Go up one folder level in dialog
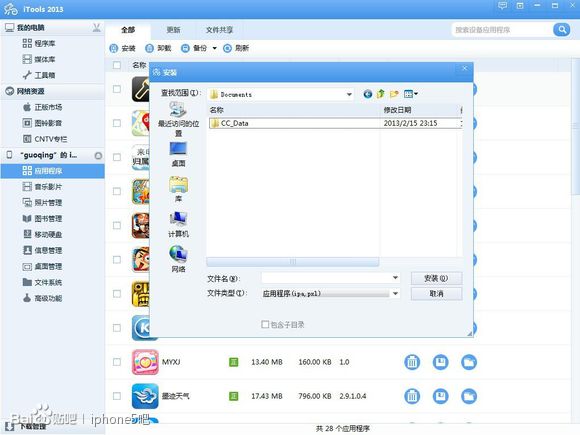This screenshot has width=580, height=435. click(381, 94)
